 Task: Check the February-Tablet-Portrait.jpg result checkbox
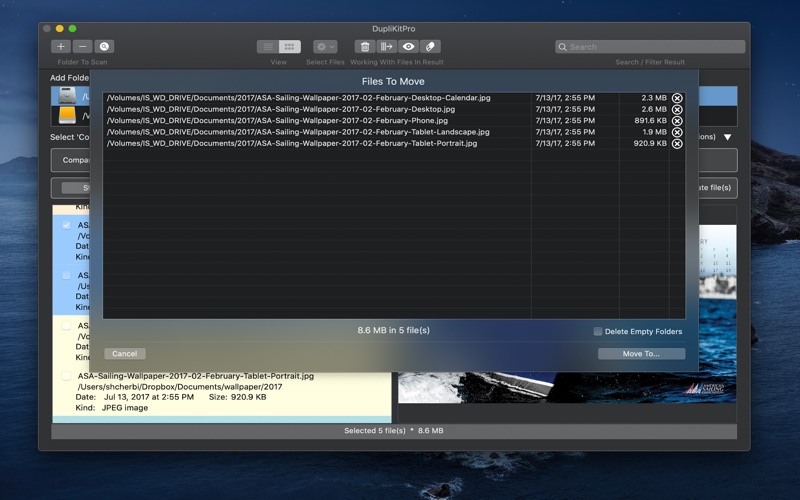(x=66, y=376)
